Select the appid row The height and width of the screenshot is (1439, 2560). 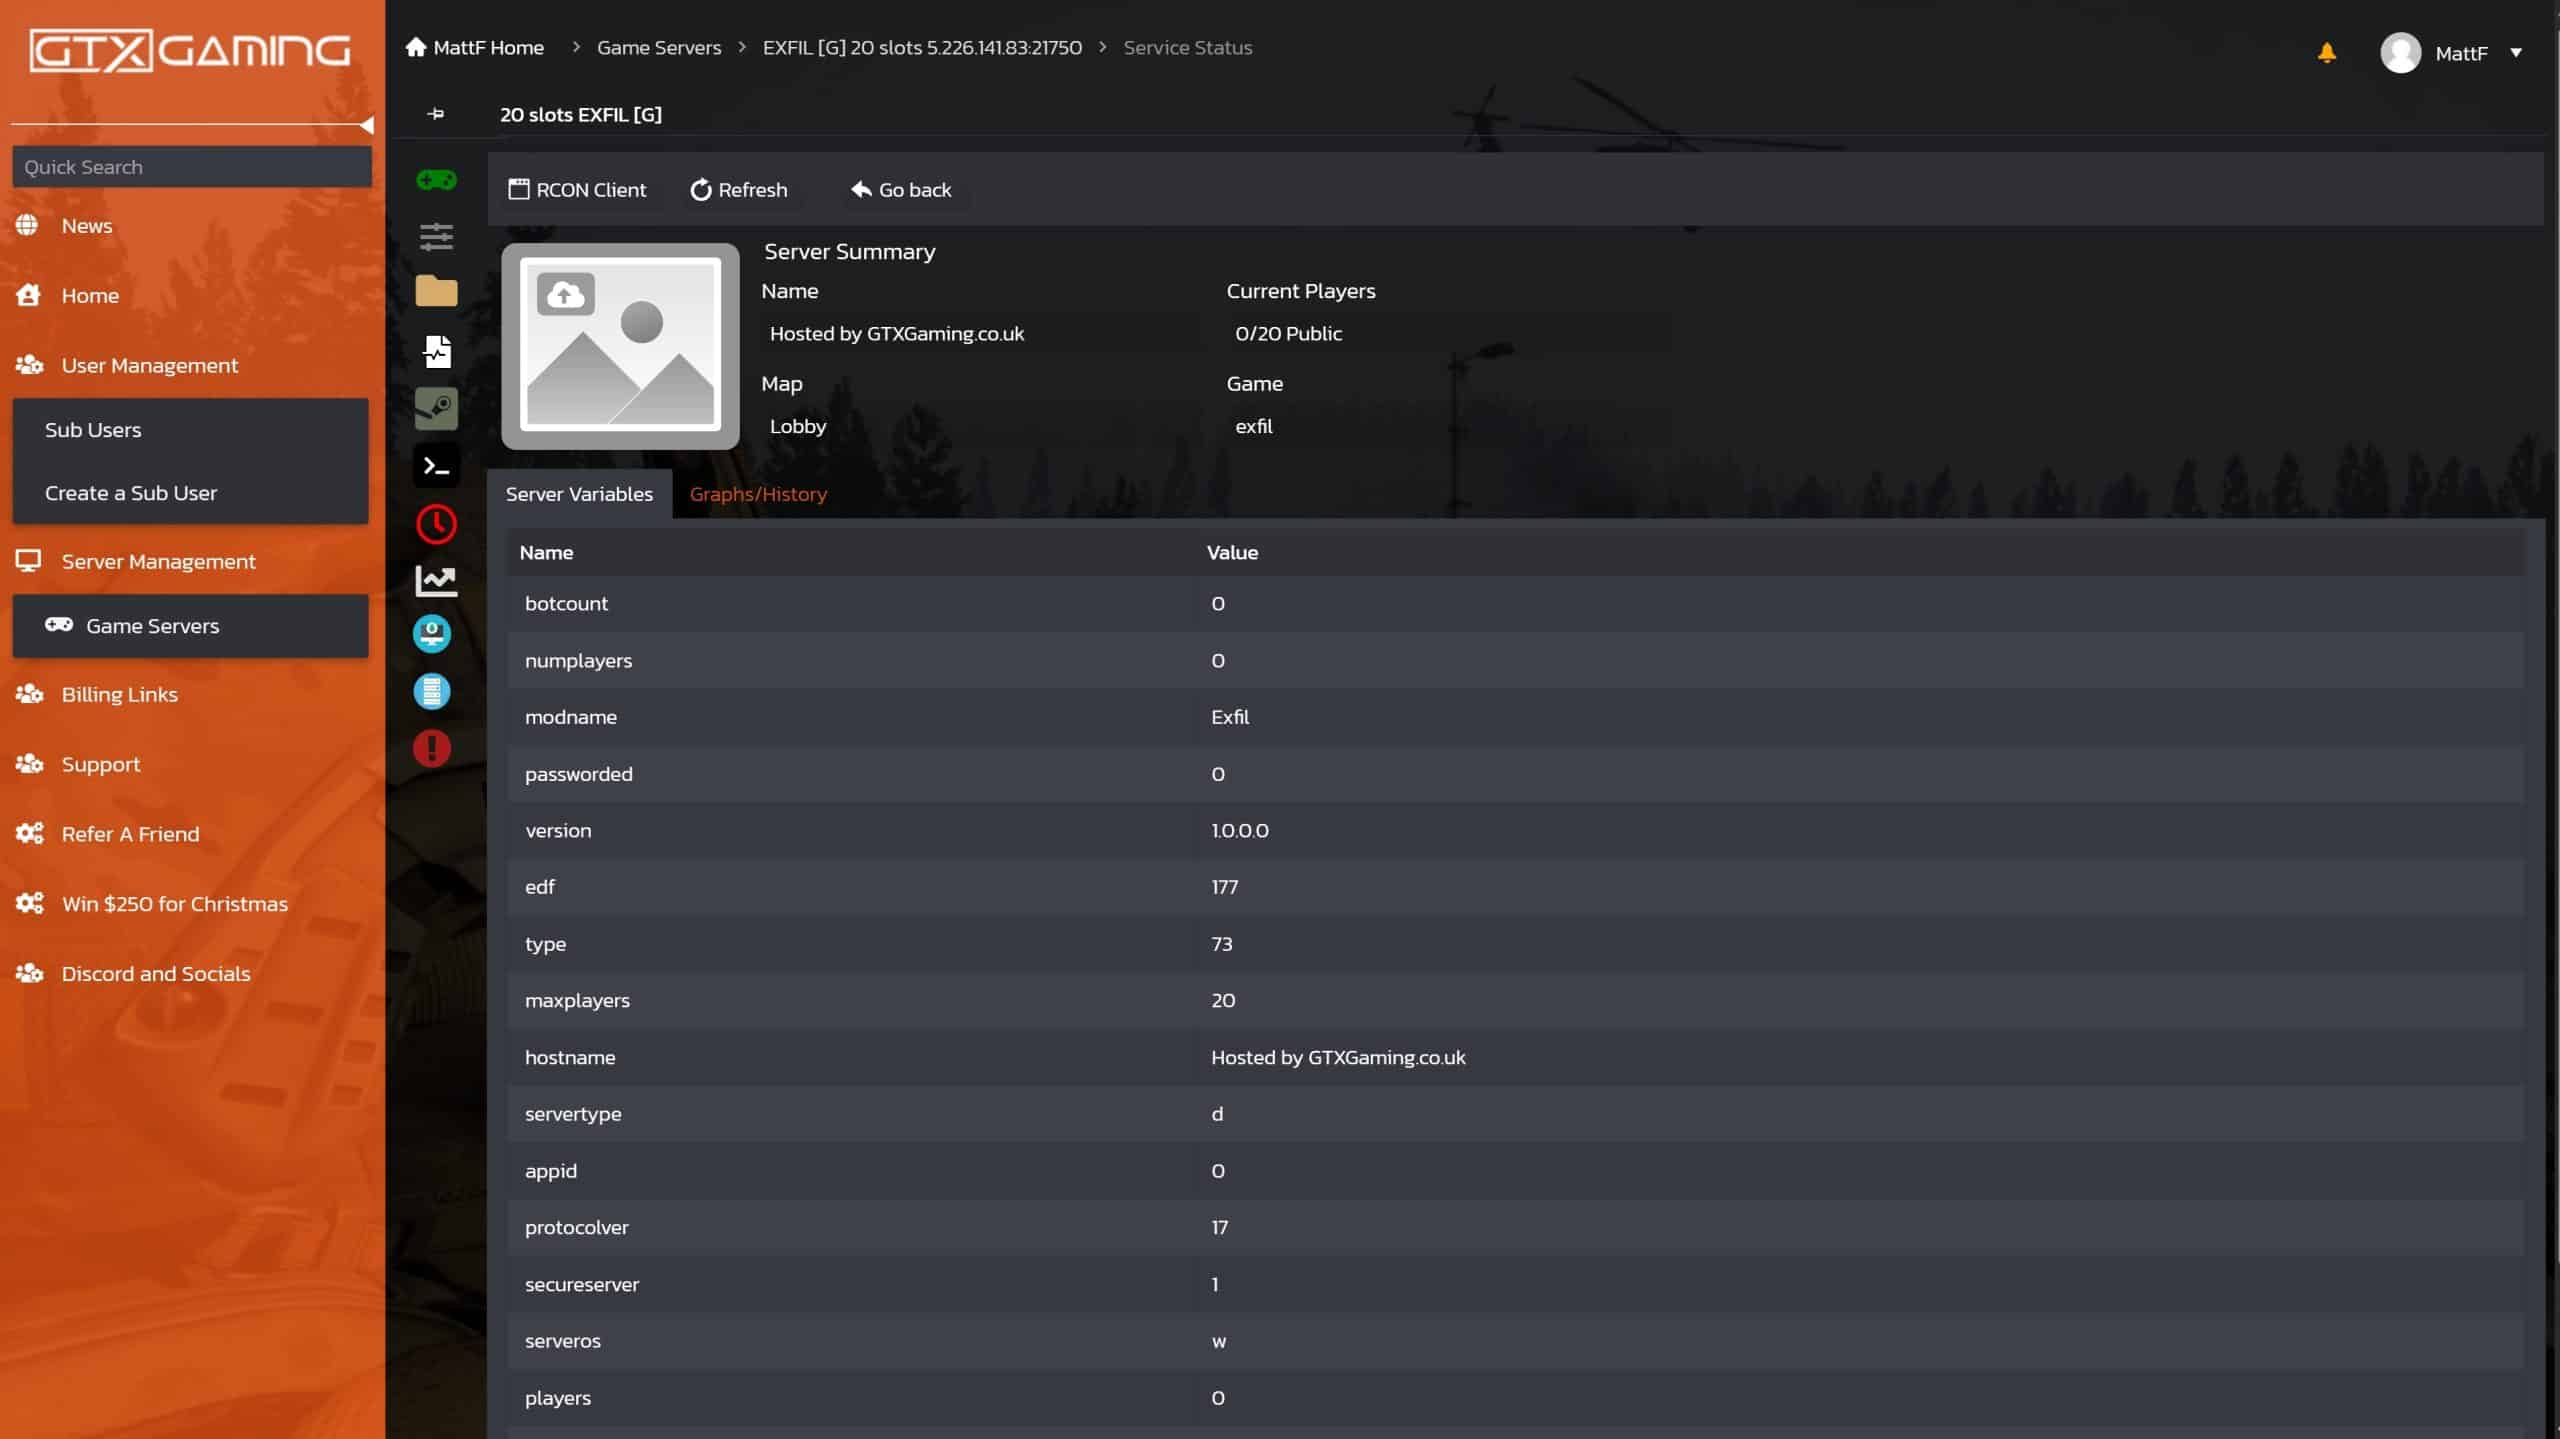pyautogui.click(x=1515, y=1171)
